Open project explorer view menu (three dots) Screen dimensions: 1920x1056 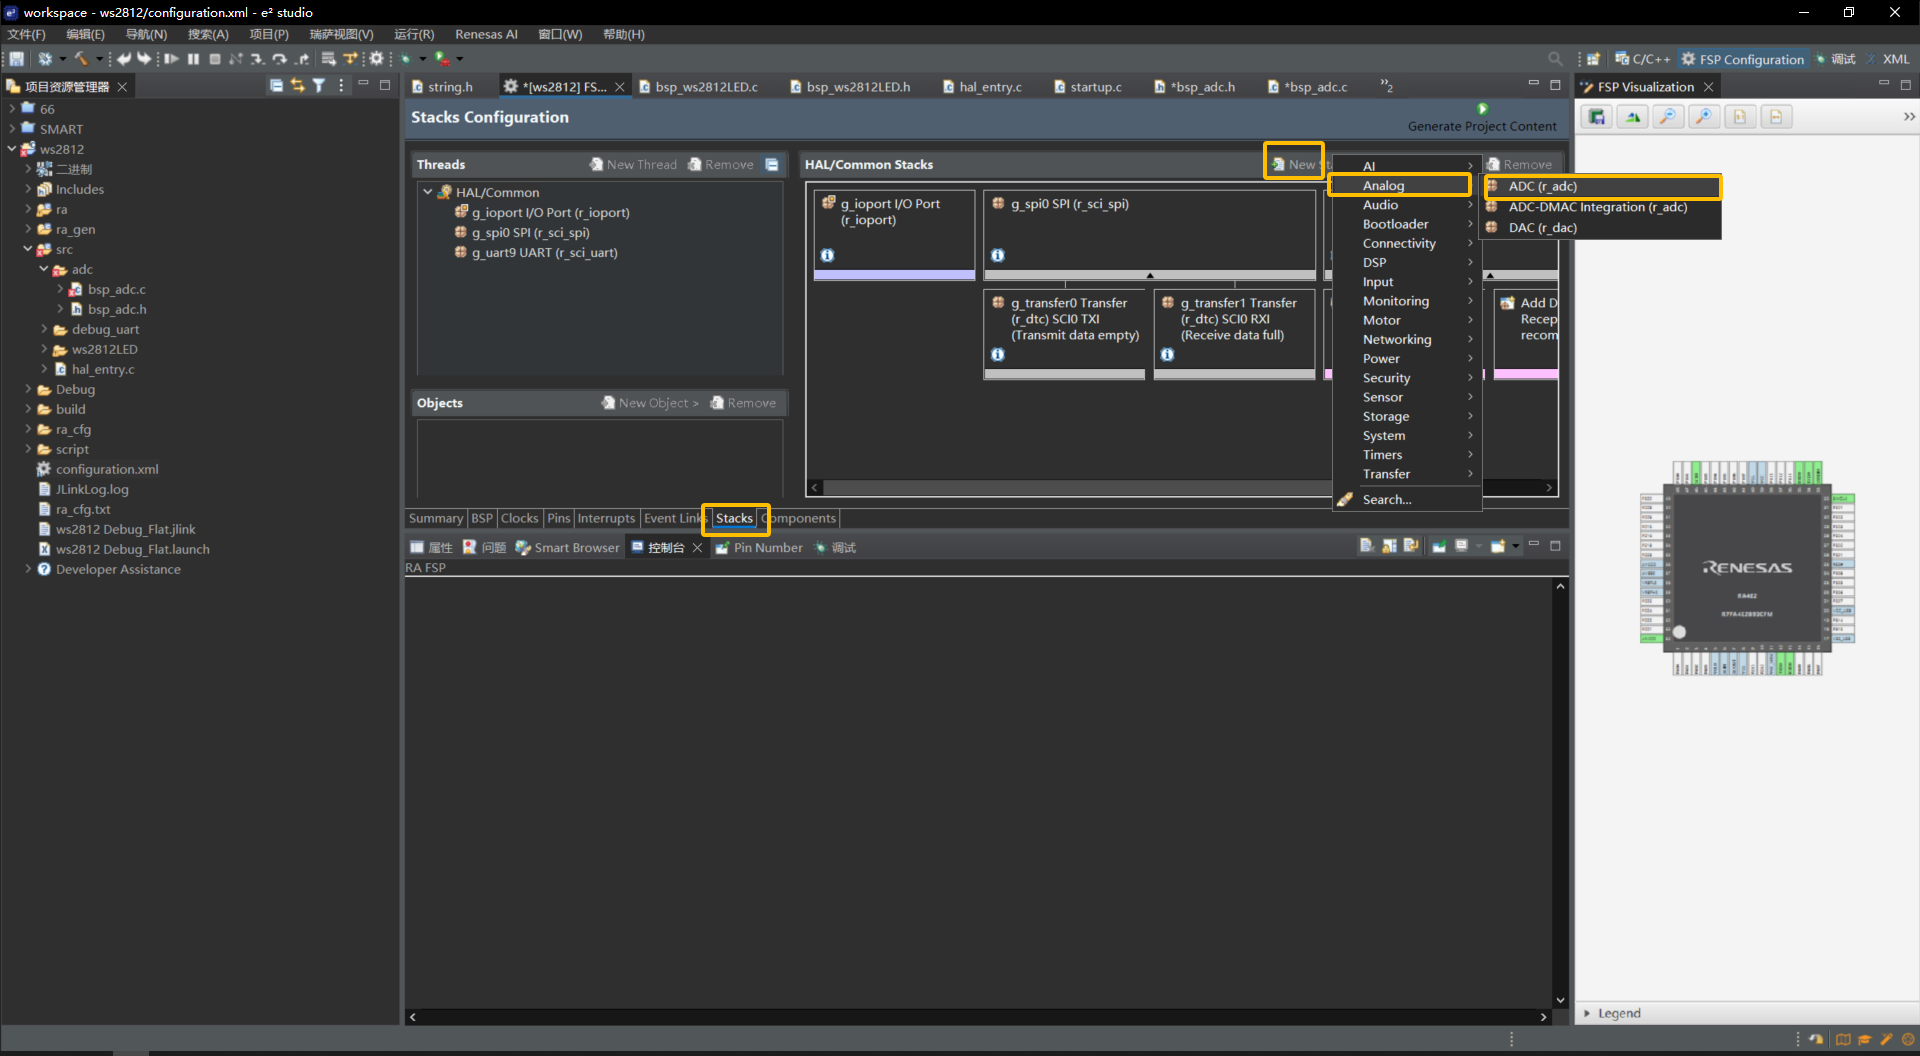341,86
